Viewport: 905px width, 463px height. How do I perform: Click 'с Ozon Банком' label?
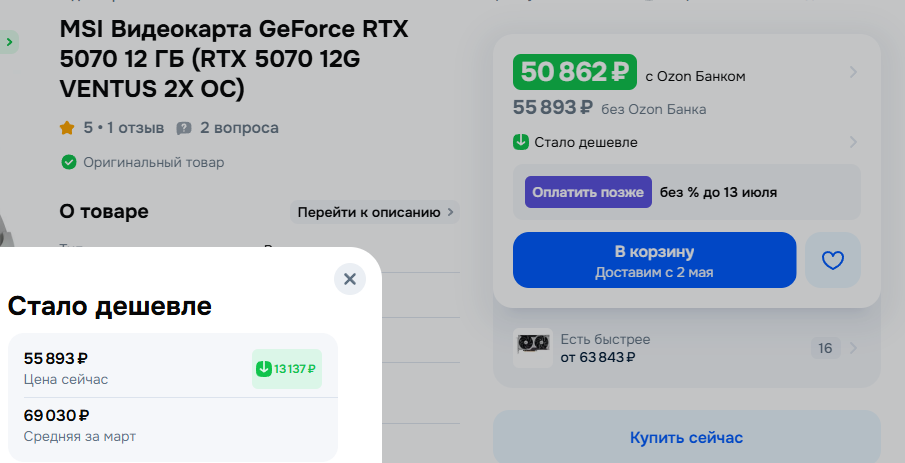pyautogui.click(x=695, y=76)
